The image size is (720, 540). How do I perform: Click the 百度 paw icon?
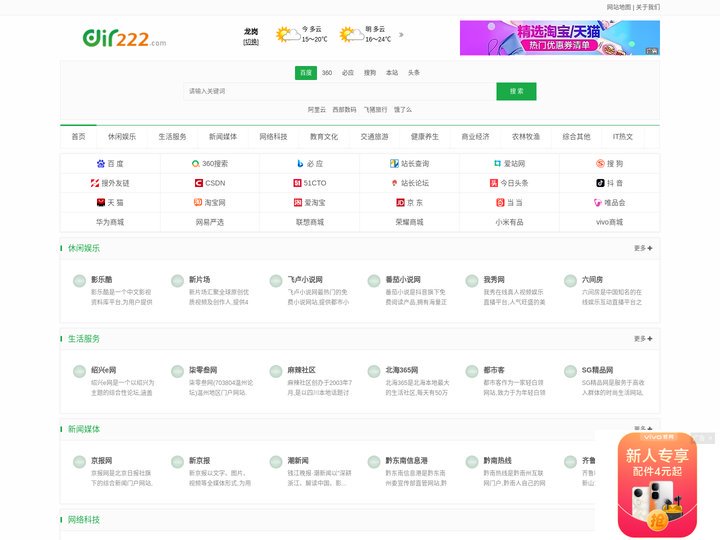pyautogui.click(x=101, y=163)
